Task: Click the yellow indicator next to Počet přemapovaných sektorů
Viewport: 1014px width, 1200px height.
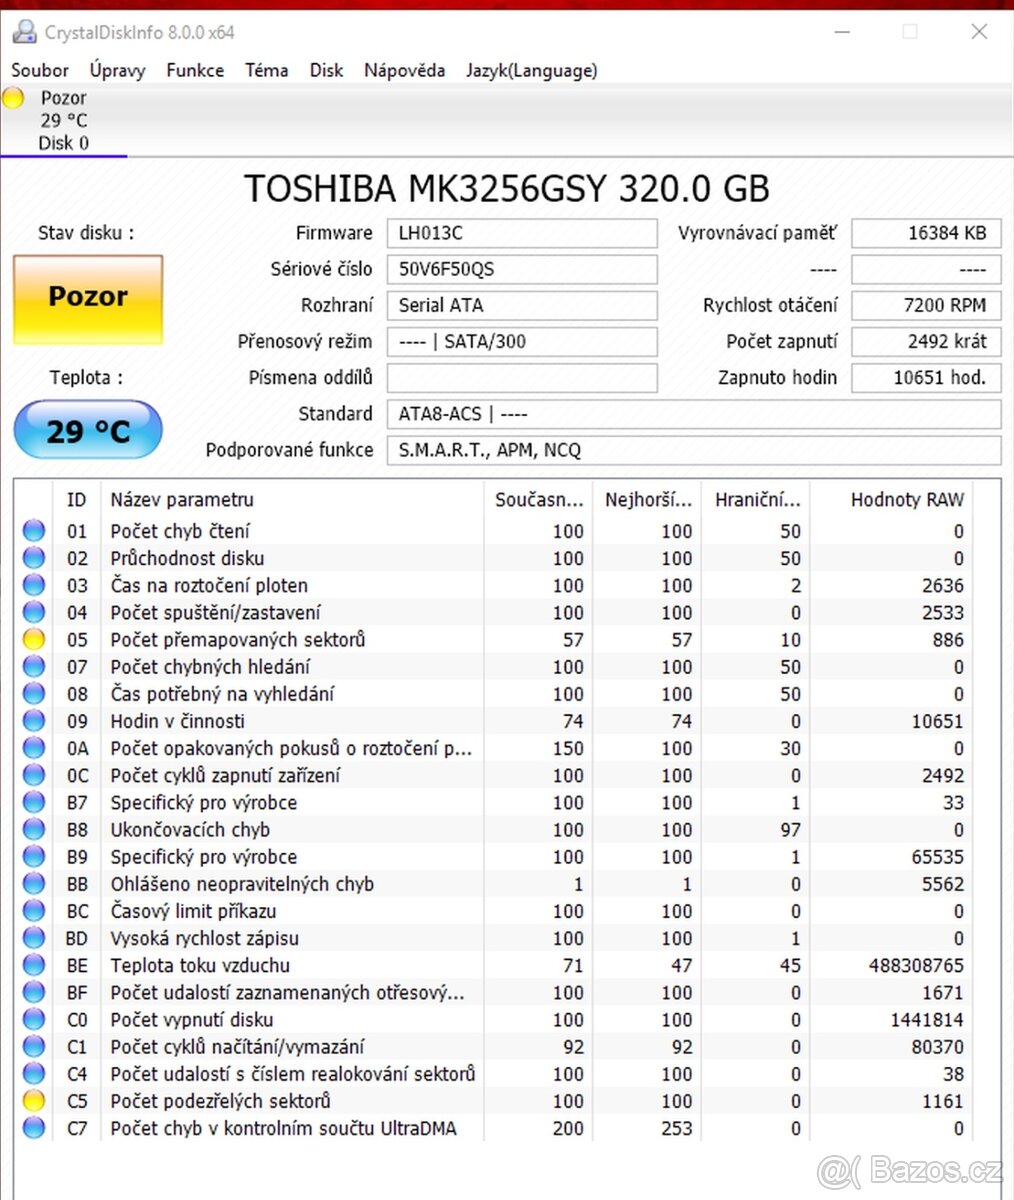Action: click(x=33, y=639)
